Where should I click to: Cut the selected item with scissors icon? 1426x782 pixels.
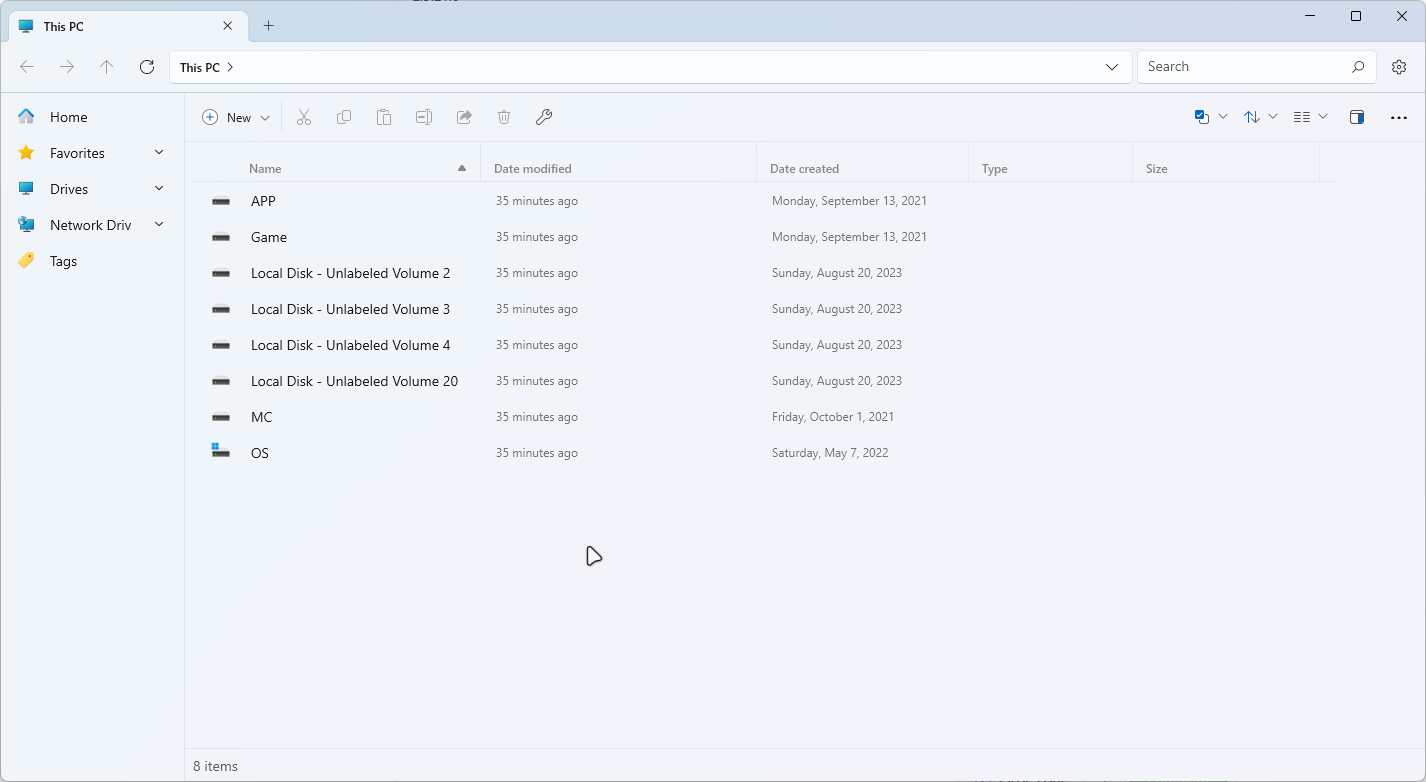click(304, 117)
